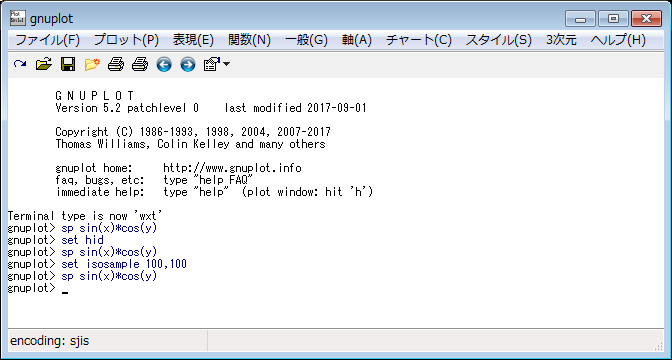Open the チャート(C) menu
This screenshot has width=672, height=360.
419,40
